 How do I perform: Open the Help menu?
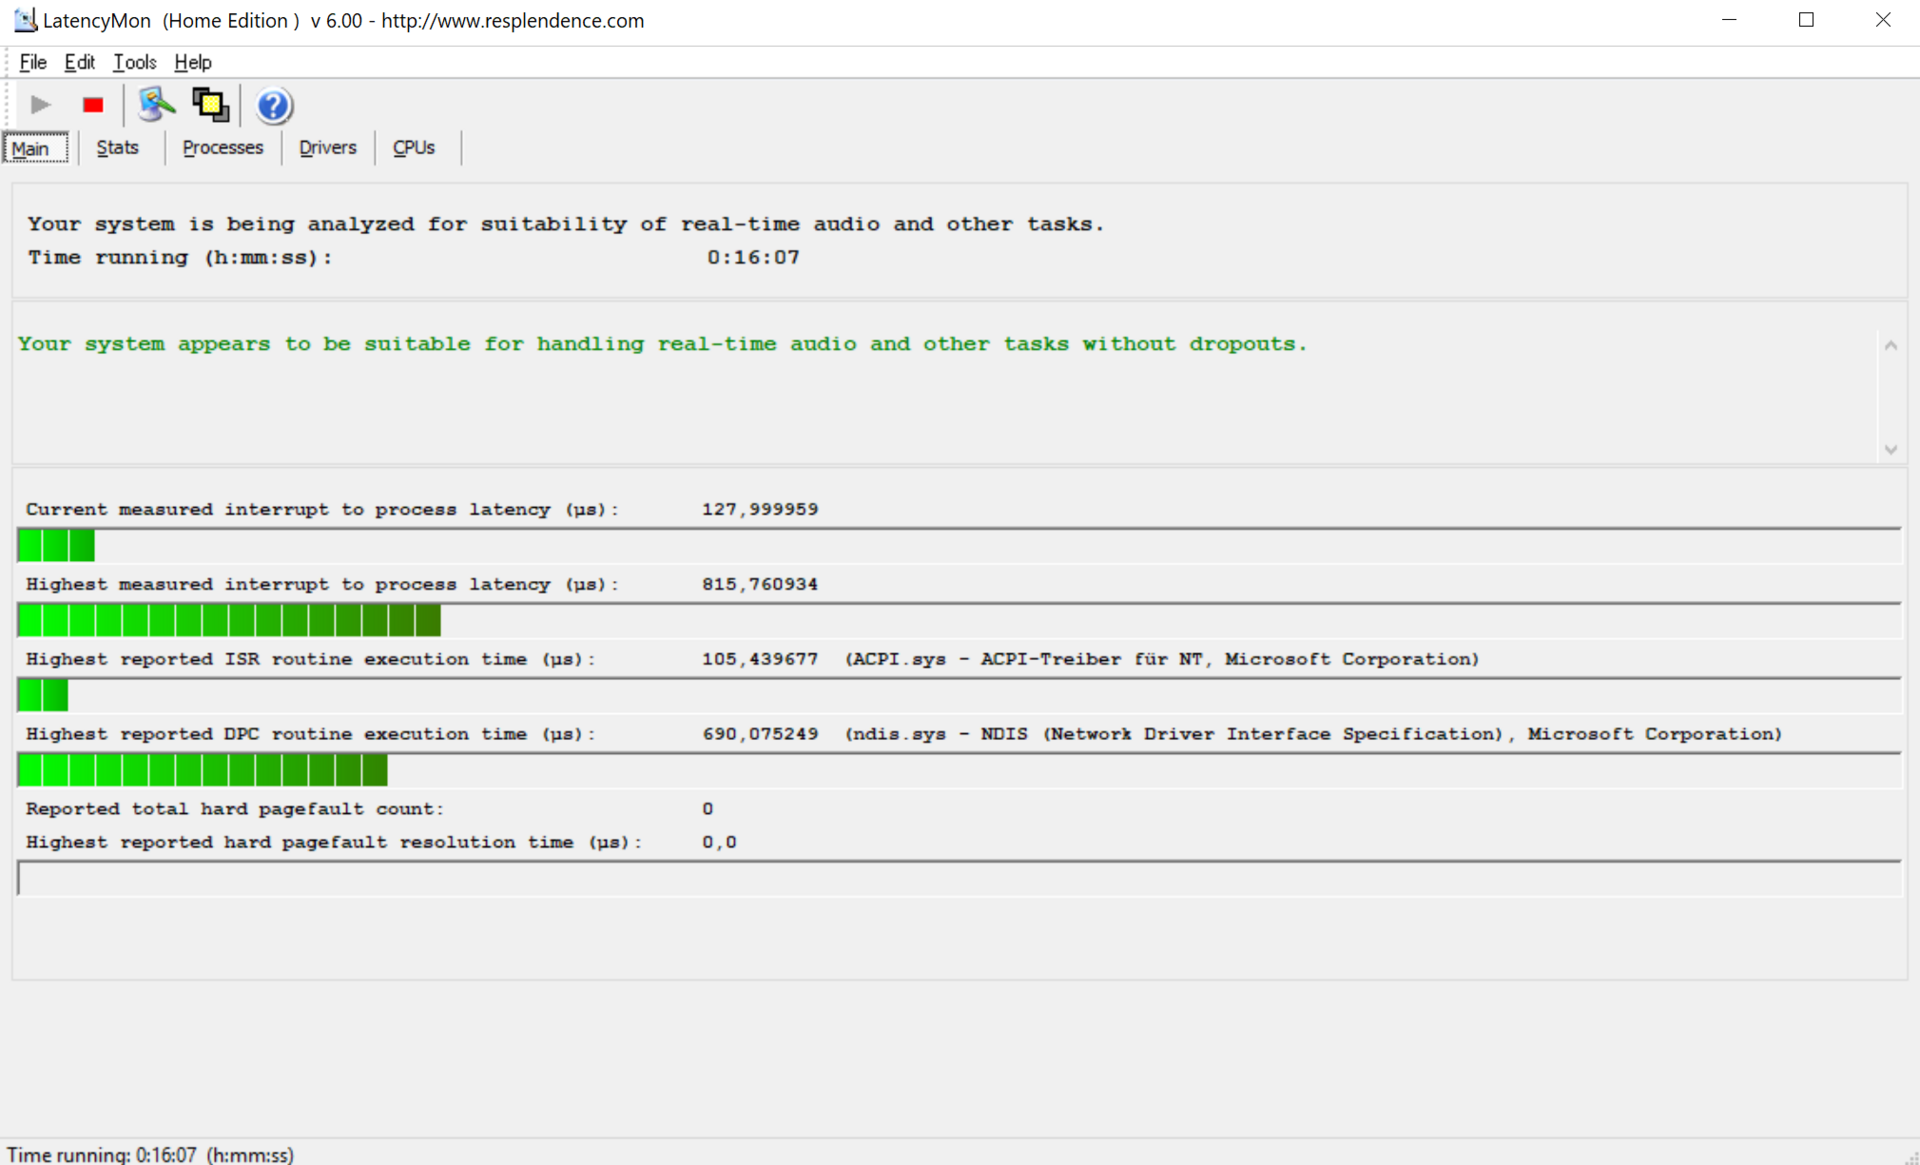click(x=192, y=62)
